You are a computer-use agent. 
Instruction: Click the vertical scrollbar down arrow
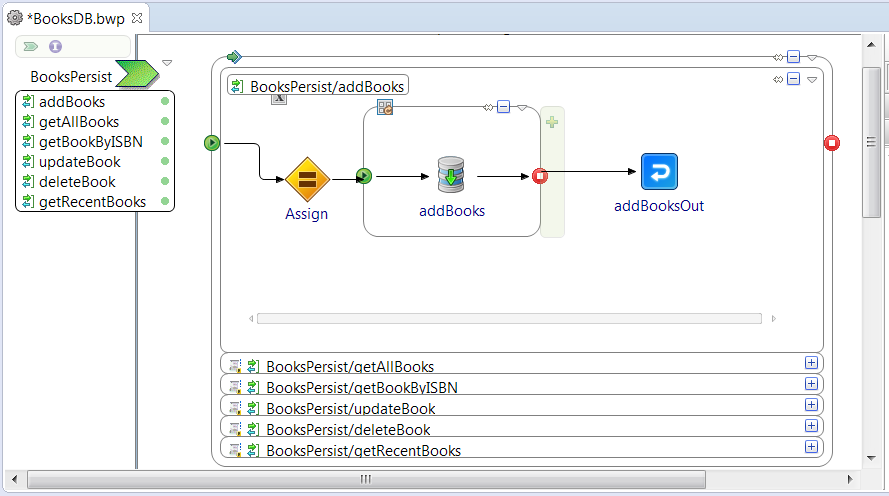point(871,458)
